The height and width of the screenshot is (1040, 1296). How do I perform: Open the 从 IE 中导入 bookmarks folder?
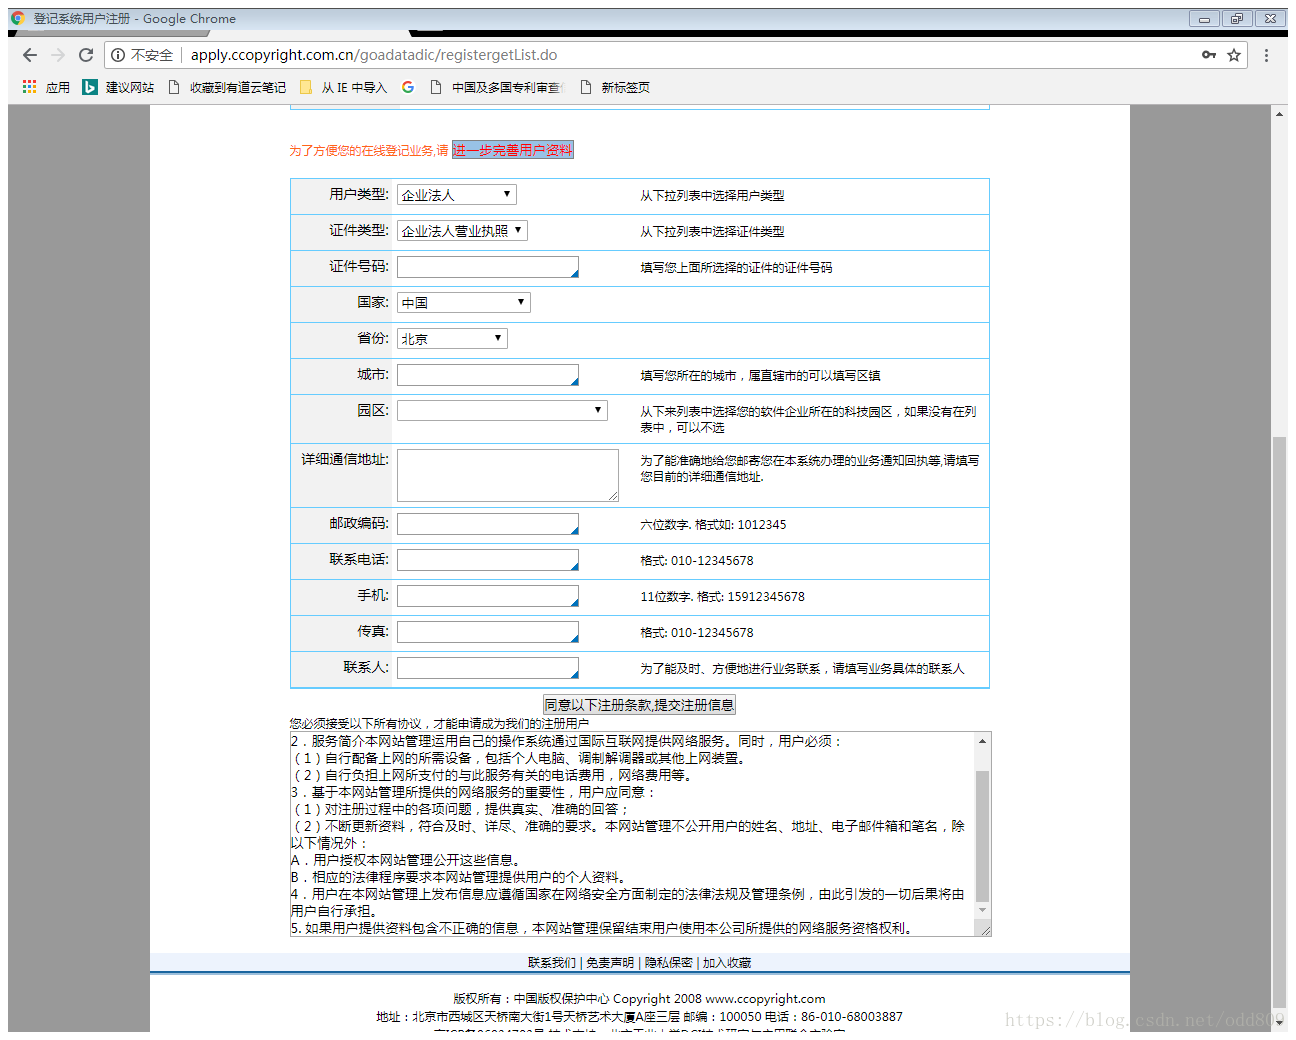point(343,87)
